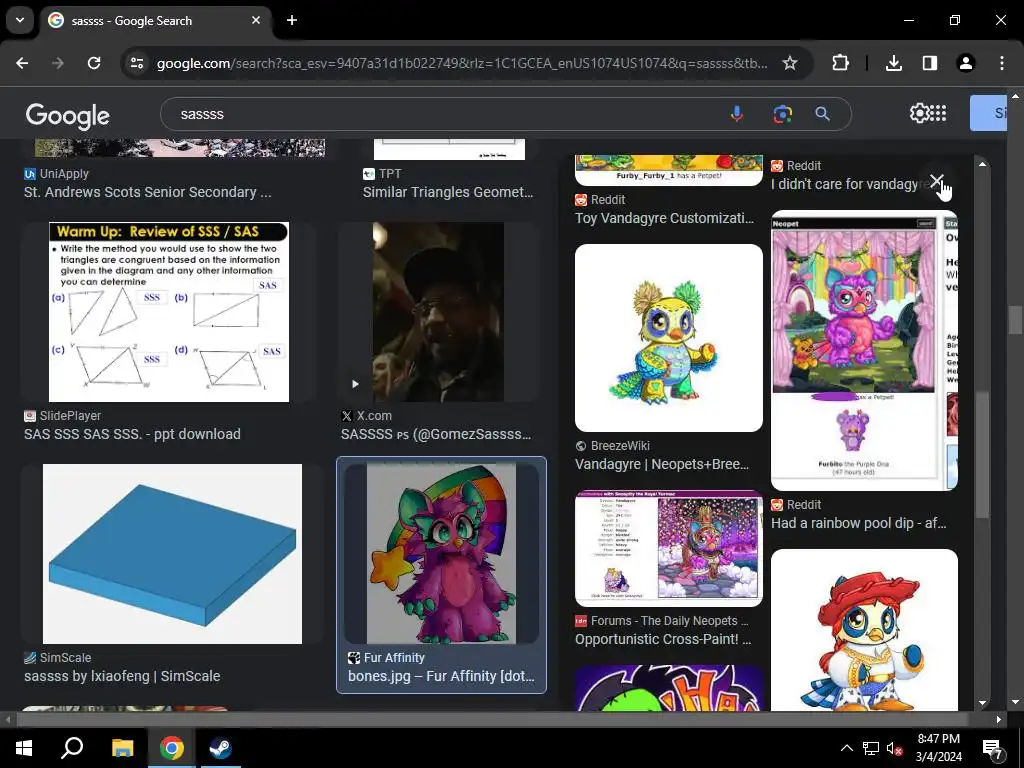This screenshot has height=768, width=1024.
Task: Reload the current page
Action: (x=94, y=63)
